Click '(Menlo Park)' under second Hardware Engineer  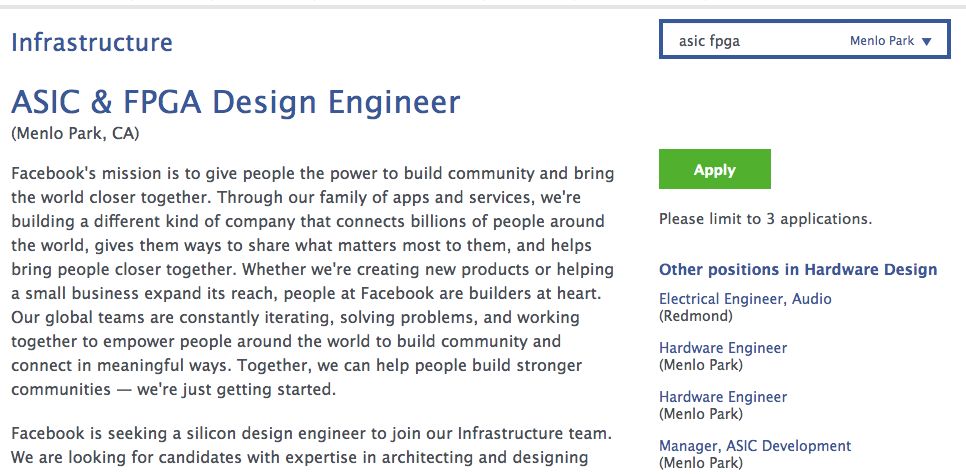[x=701, y=414]
